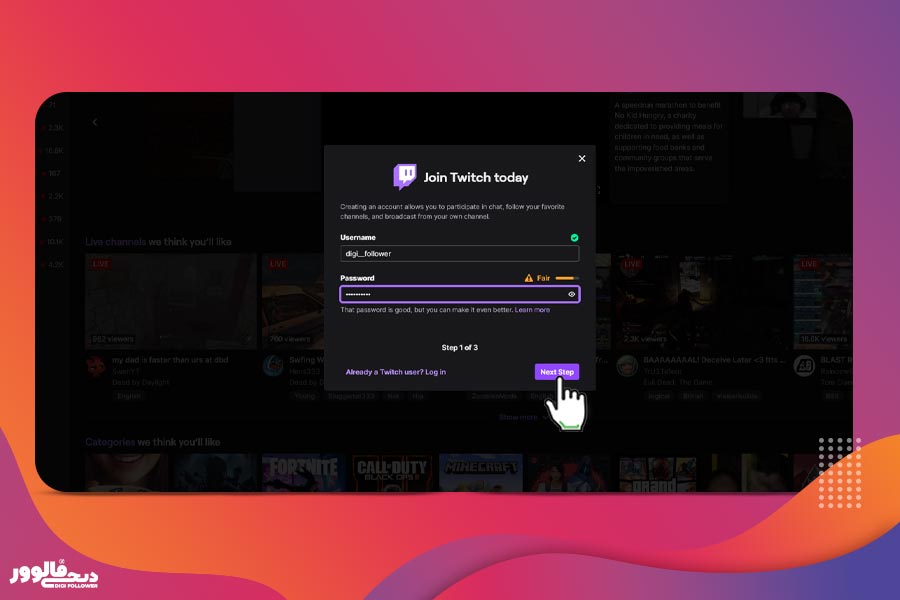Open the 'my dad is faster than urs' stream thumbnail

[170, 301]
